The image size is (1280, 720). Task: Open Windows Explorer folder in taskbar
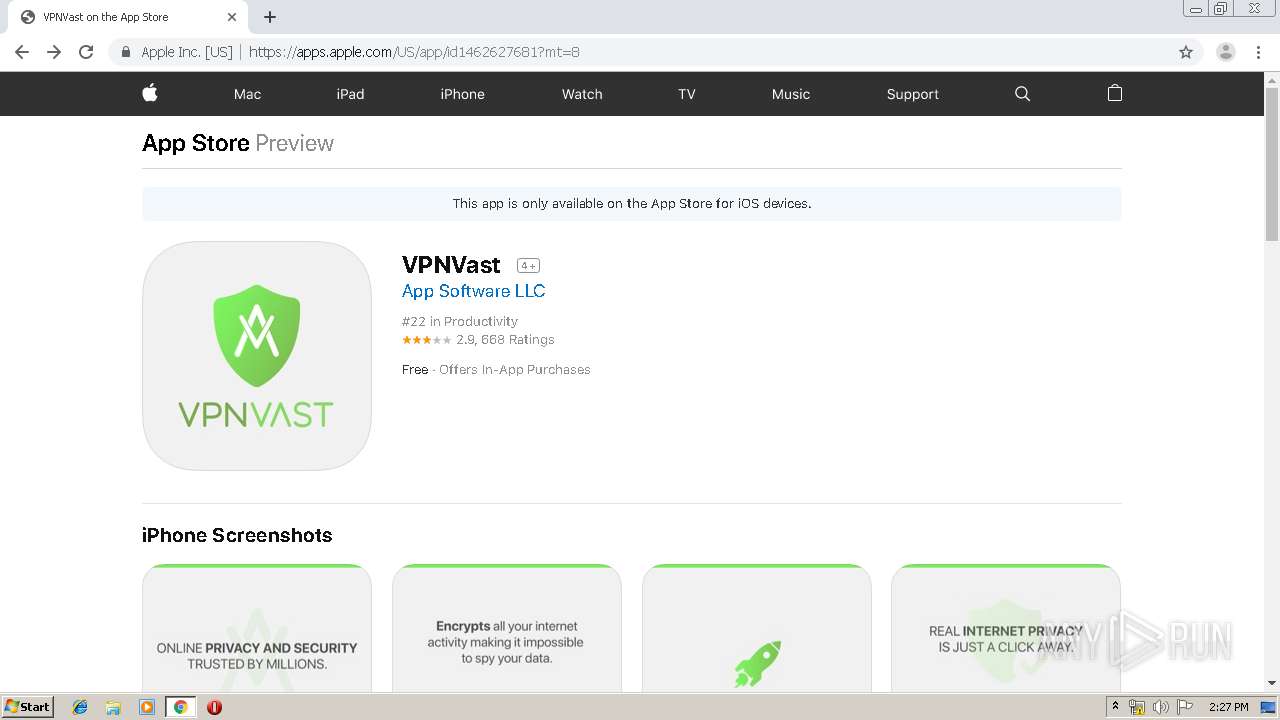113,707
